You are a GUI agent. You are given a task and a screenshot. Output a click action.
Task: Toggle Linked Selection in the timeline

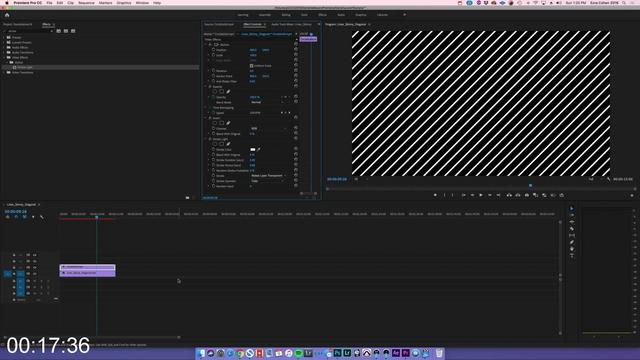pyautogui.click(x=24, y=217)
